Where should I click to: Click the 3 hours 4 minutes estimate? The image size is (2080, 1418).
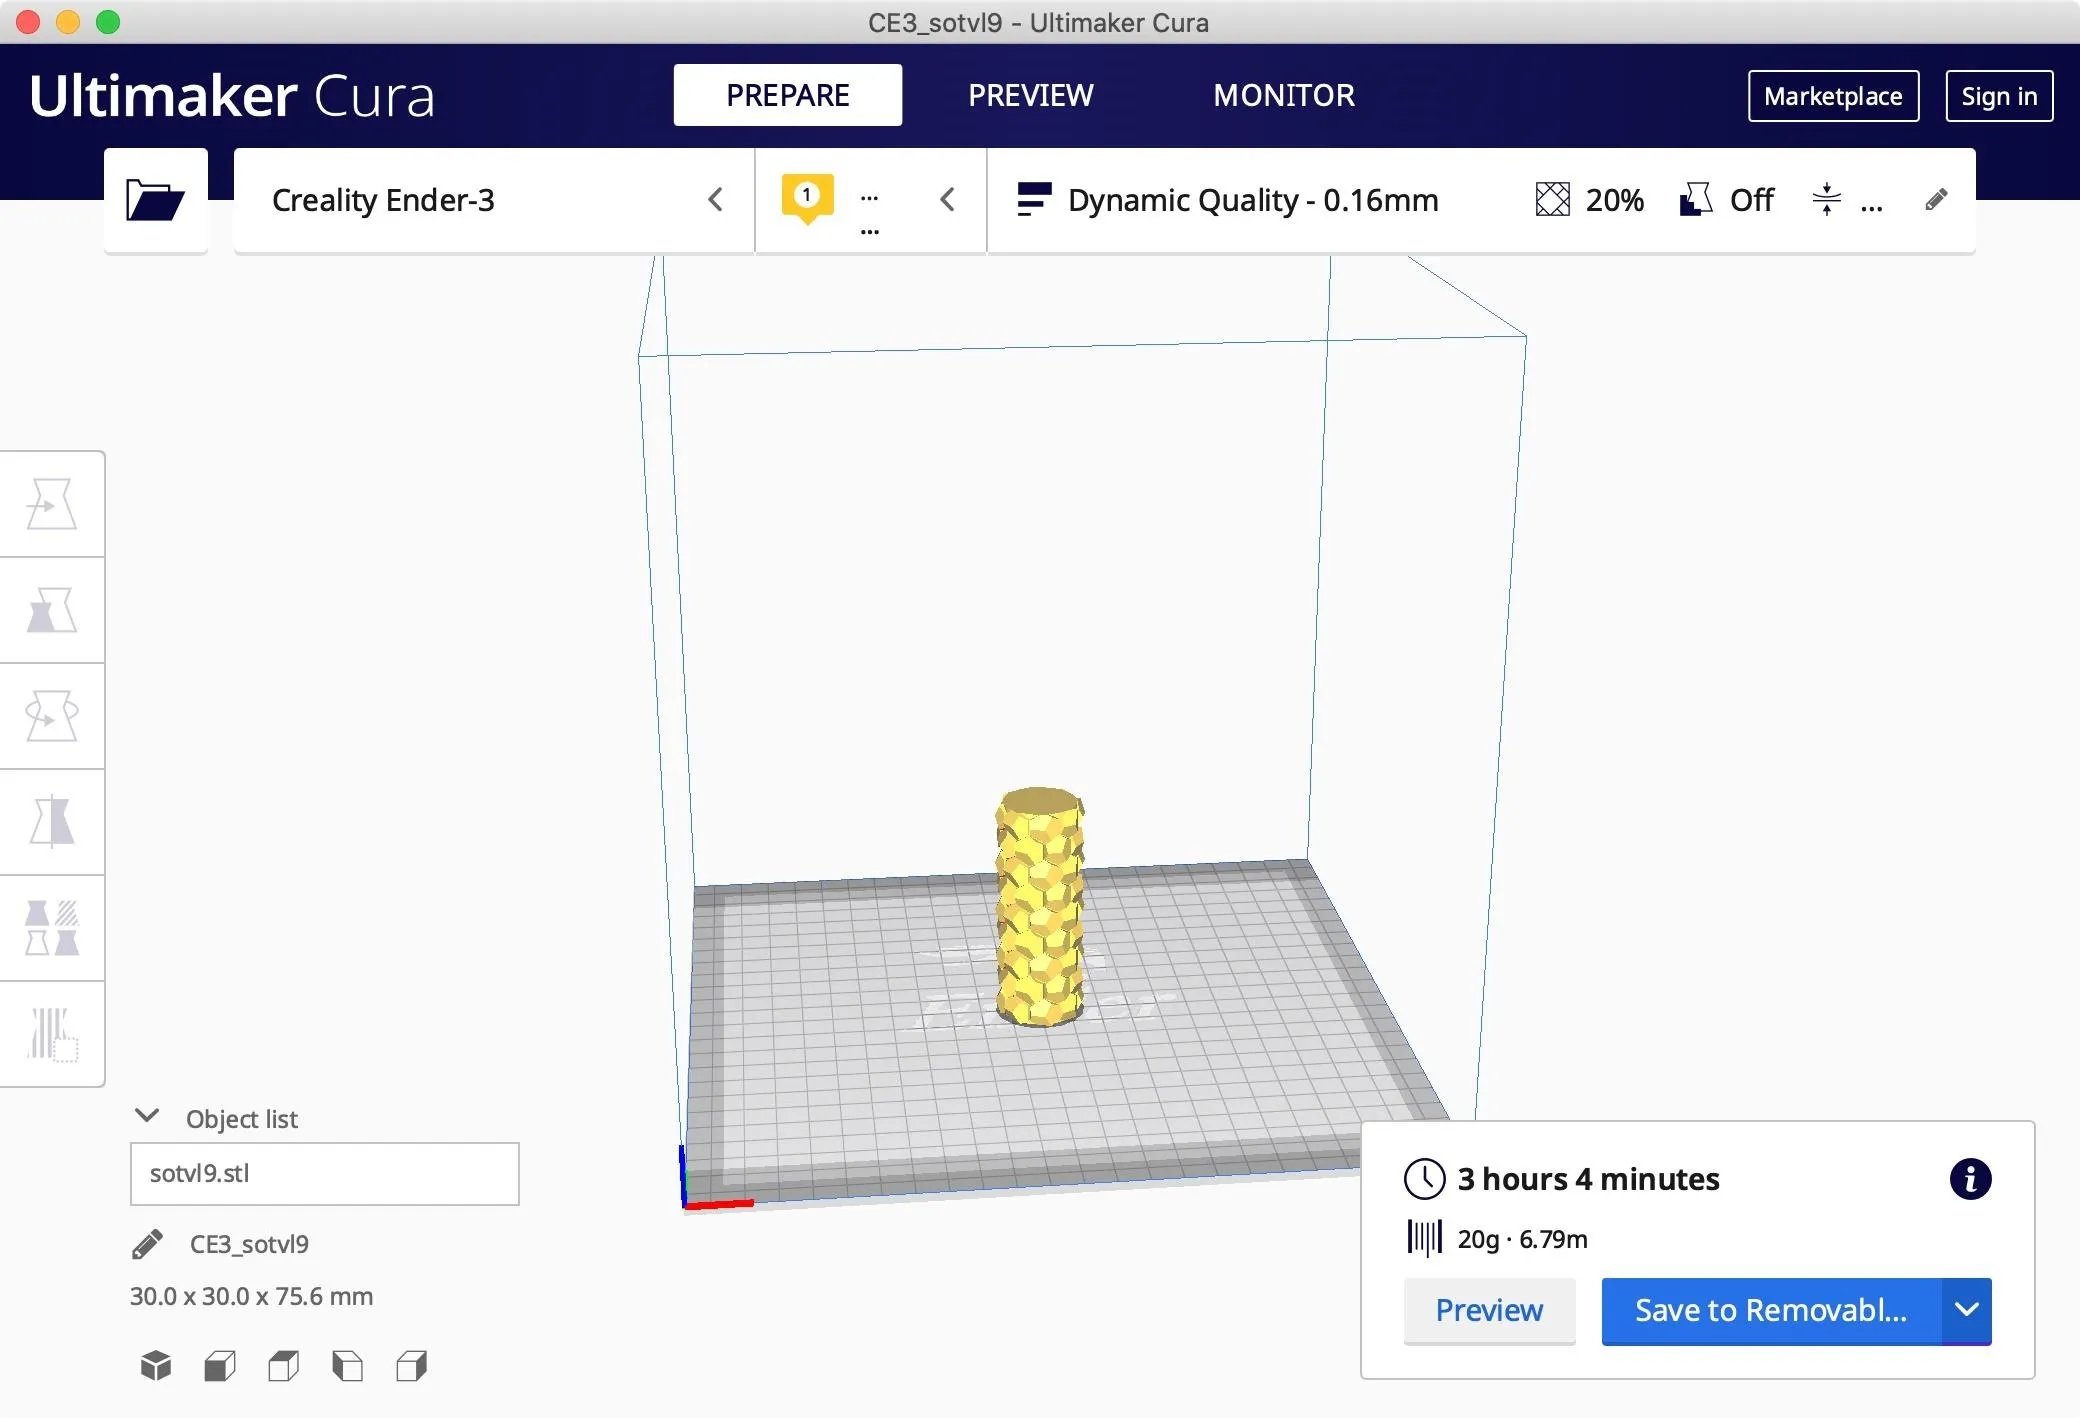coord(1588,1179)
